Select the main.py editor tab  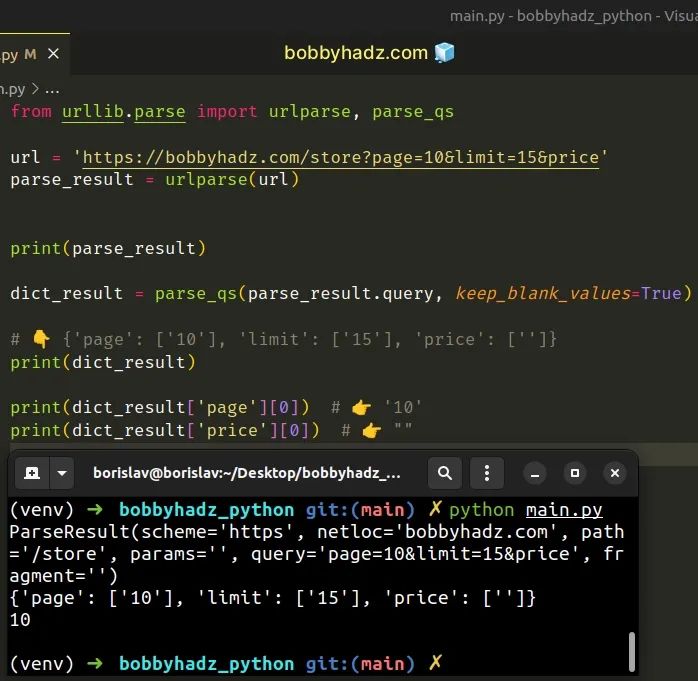click(x=34, y=54)
